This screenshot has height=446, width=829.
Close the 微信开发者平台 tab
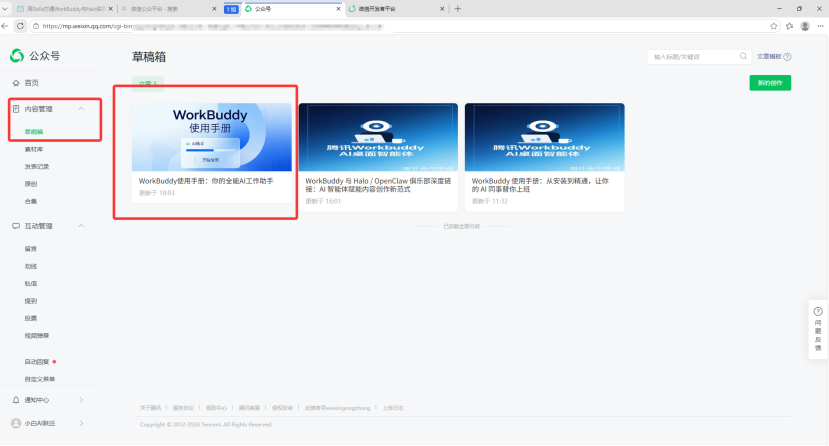tap(442, 8)
